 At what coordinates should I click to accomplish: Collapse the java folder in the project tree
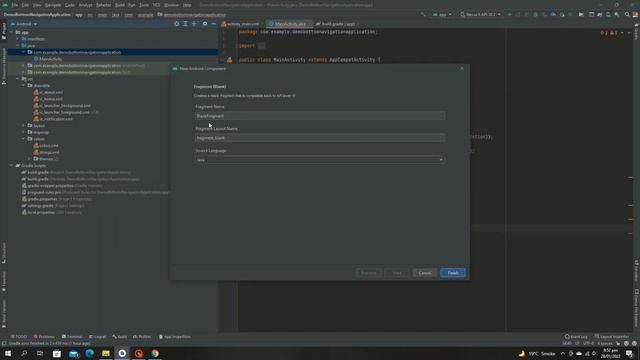point(18,46)
